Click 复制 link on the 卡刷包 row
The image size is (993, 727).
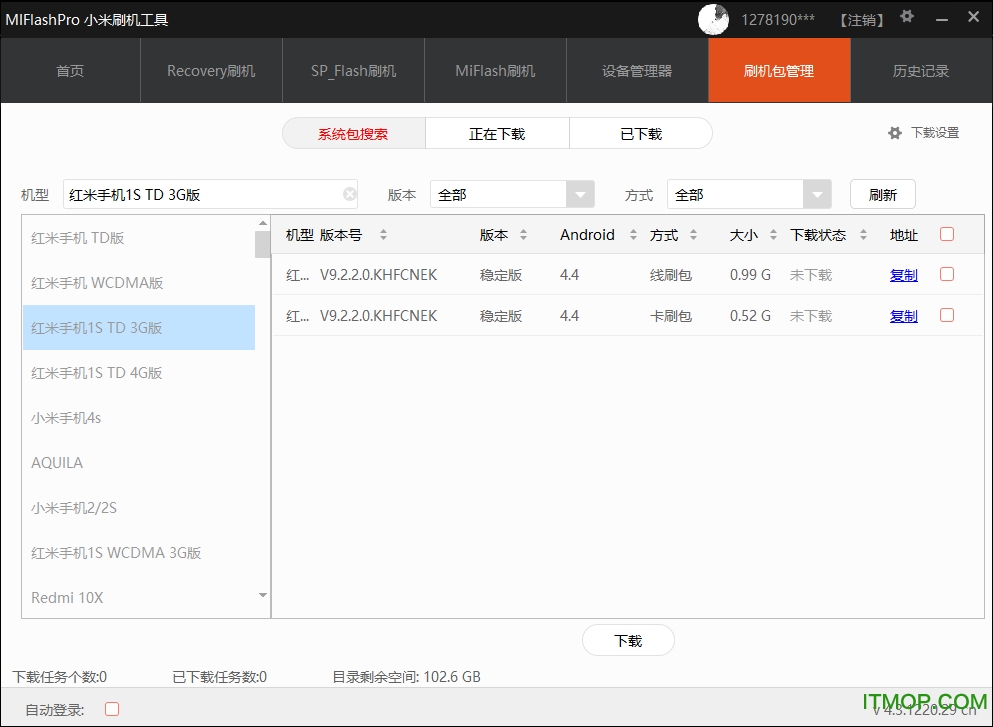903,315
